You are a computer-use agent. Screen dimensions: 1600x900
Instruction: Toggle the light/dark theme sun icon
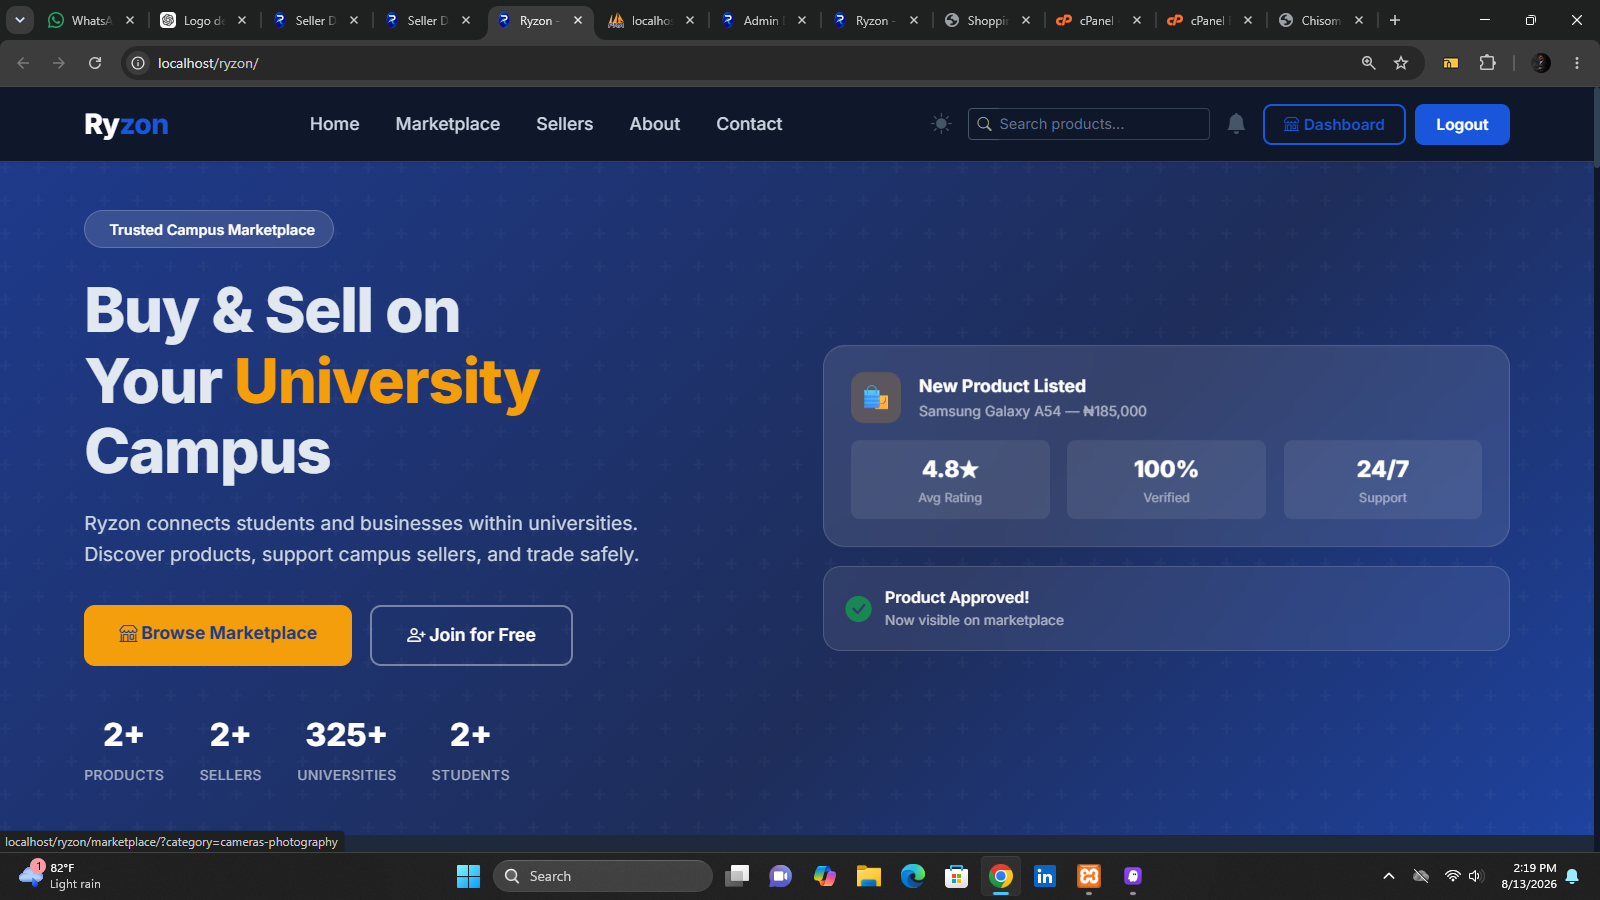pyautogui.click(x=941, y=124)
